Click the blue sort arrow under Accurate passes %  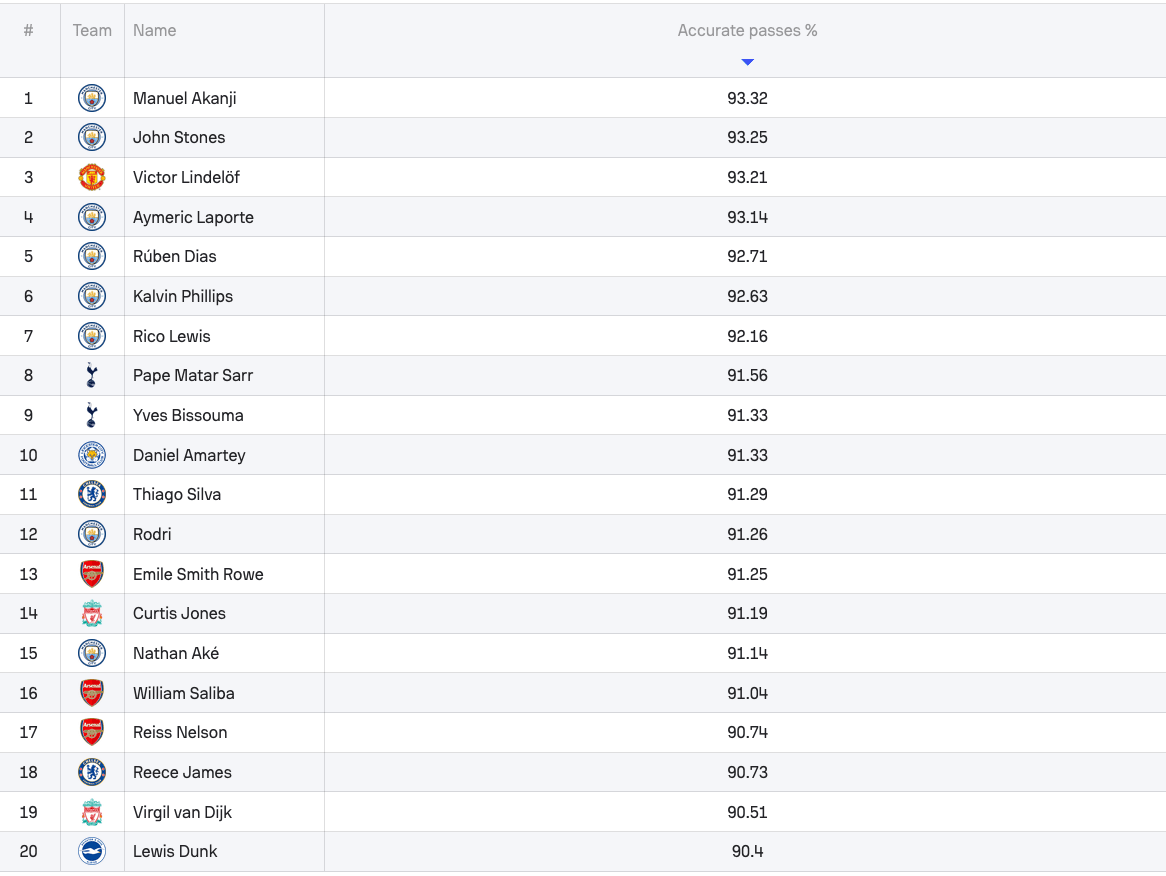pos(747,62)
